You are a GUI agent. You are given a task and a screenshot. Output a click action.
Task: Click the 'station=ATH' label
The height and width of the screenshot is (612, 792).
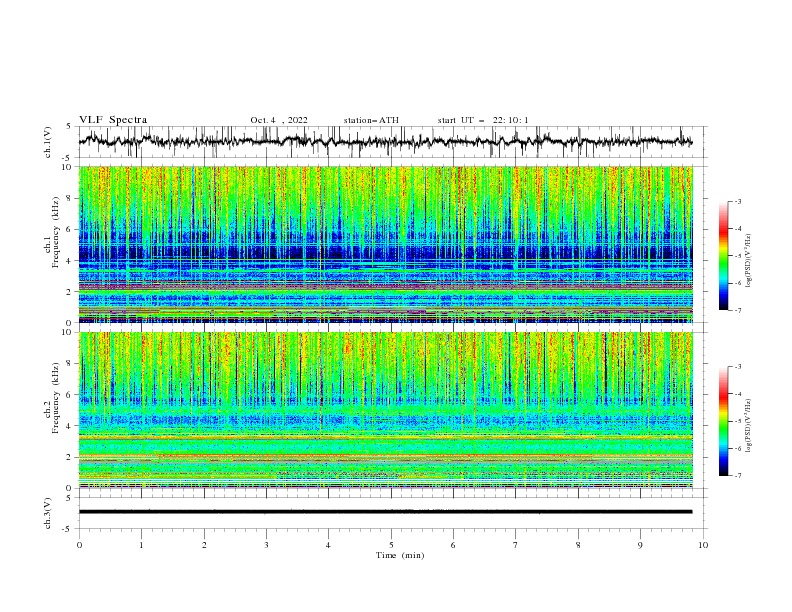(x=371, y=120)
